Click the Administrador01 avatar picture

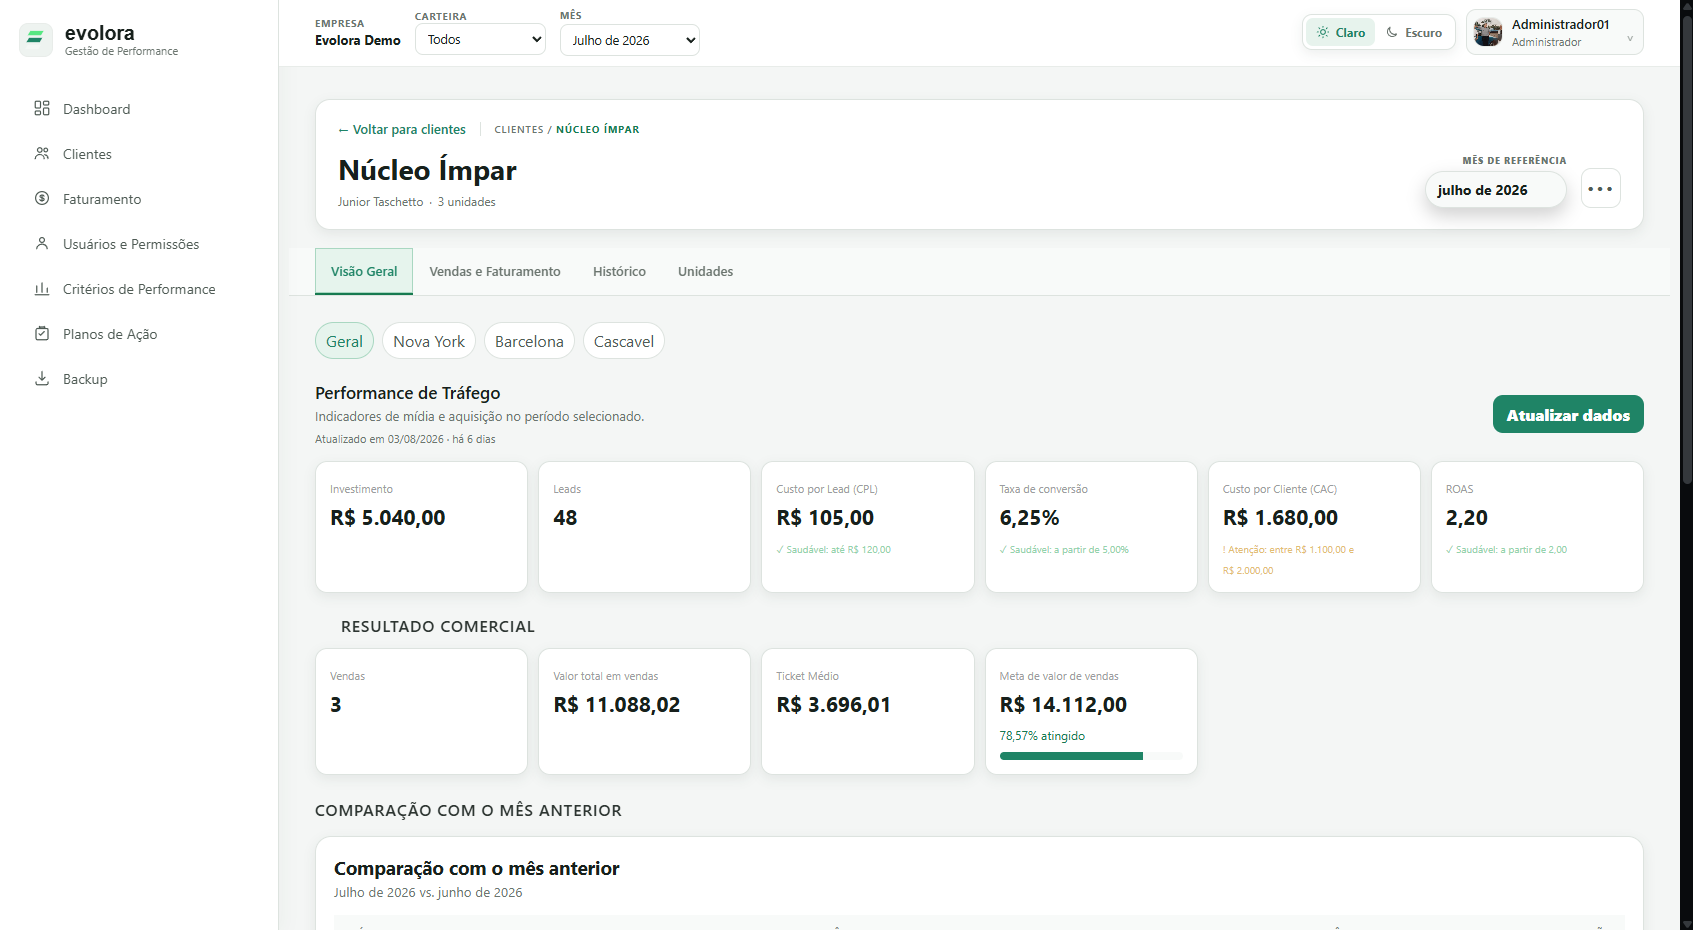[1488, 32]
